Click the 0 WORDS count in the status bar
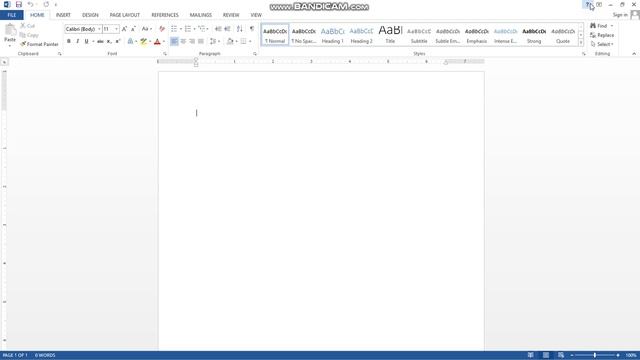Image resolution: width=640 pixels, height=360 pixels. 45,355
